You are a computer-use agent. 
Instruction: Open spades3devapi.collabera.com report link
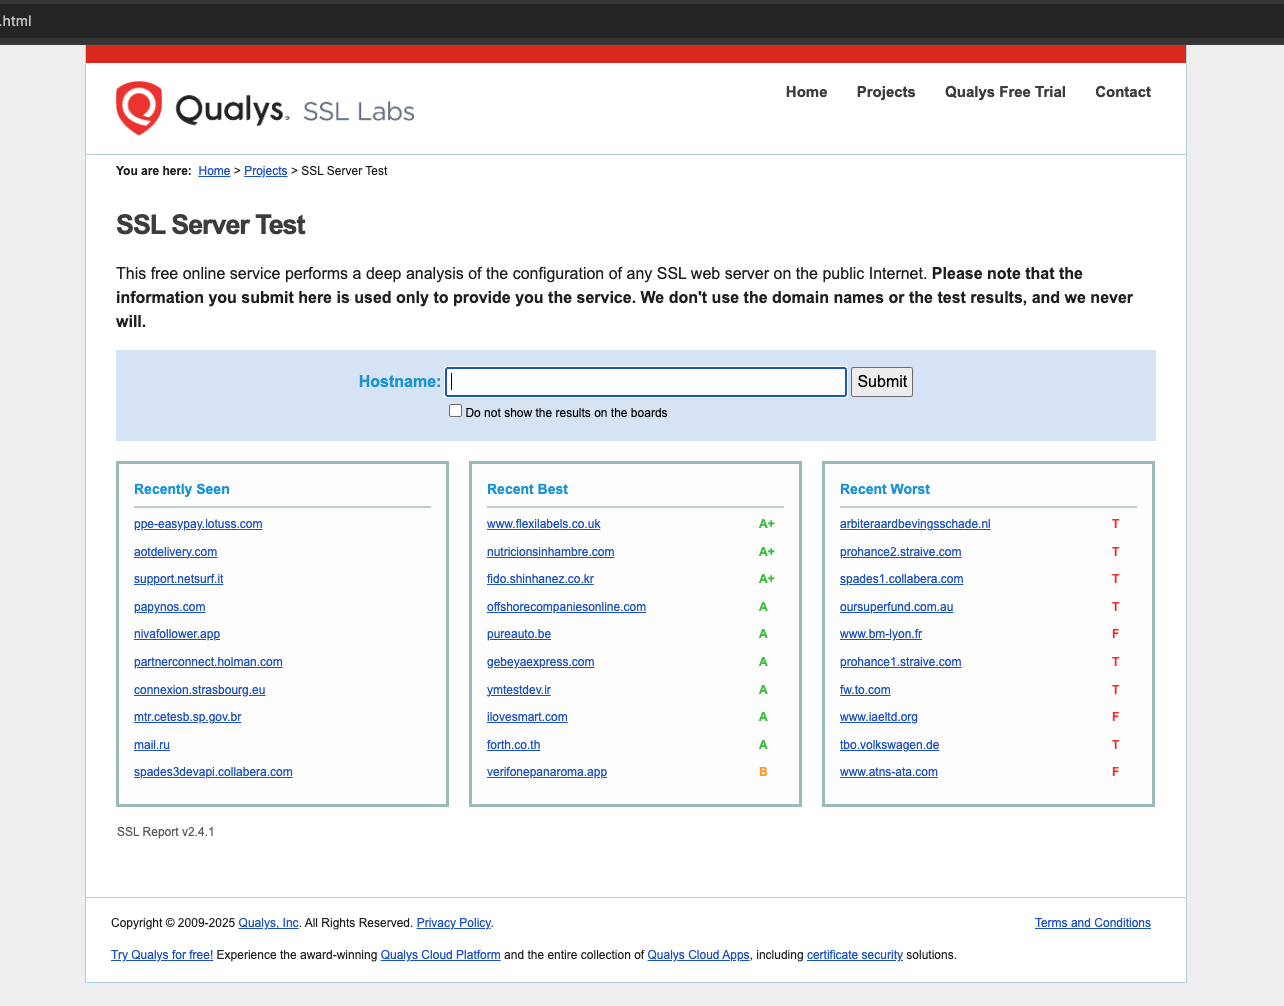click(213, 772)
